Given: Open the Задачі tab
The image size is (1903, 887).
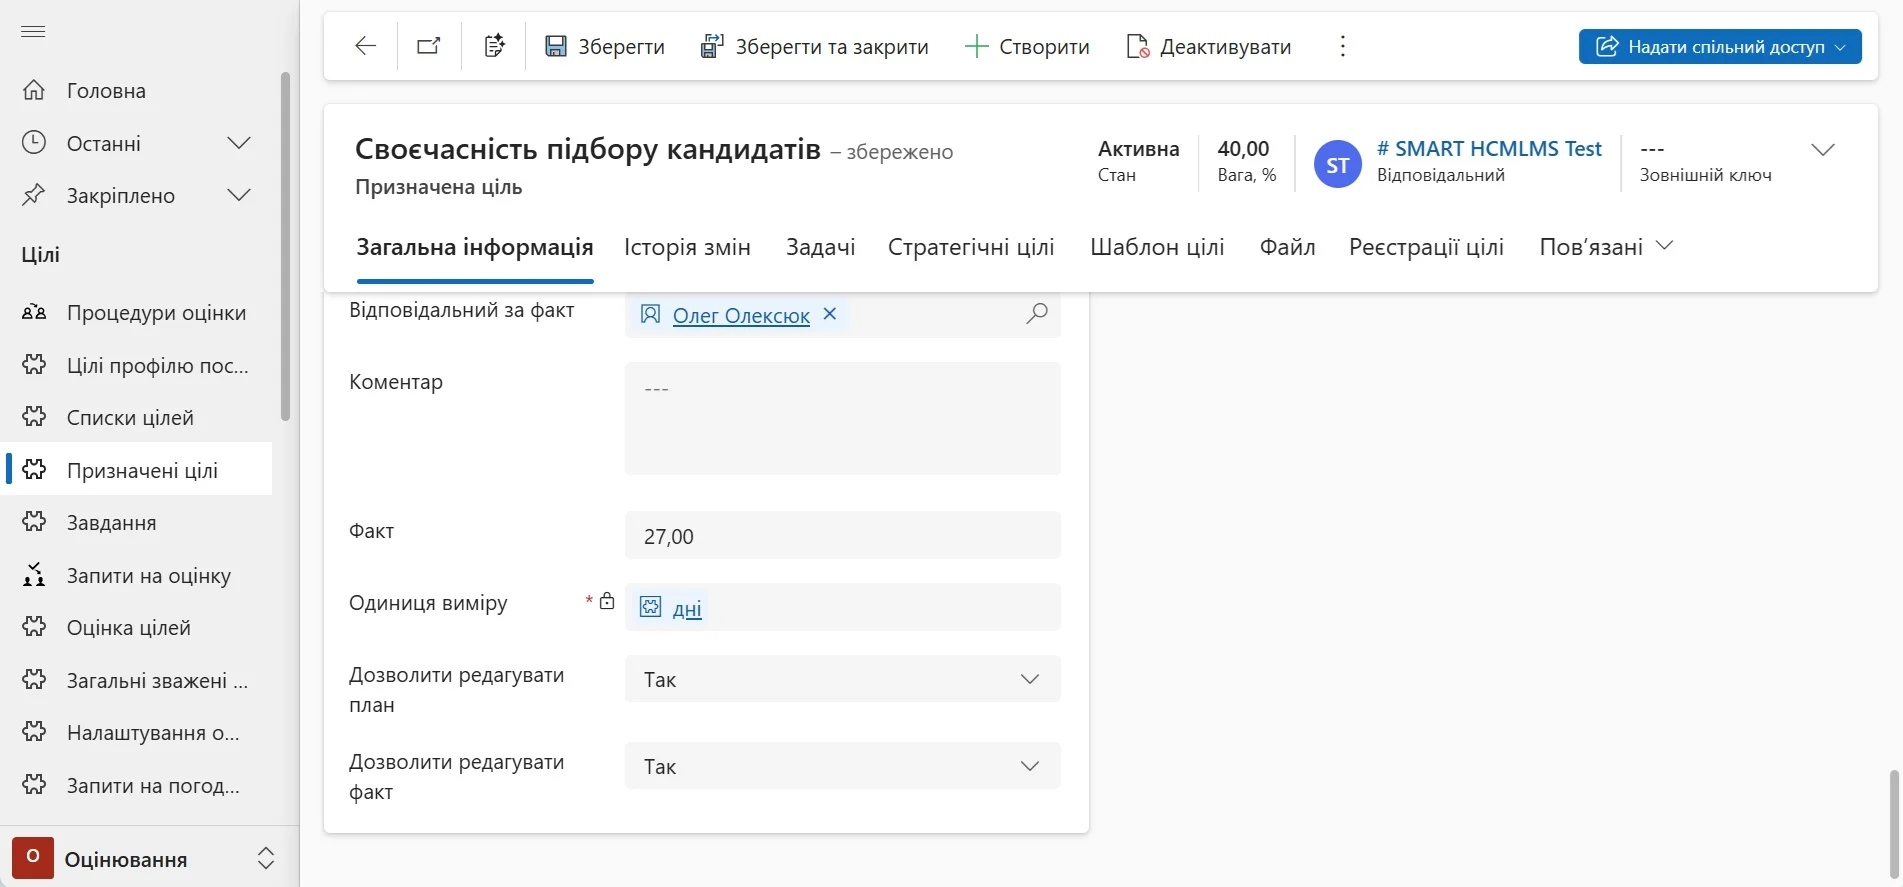Looking at the screenshot, I should [821, 247].
